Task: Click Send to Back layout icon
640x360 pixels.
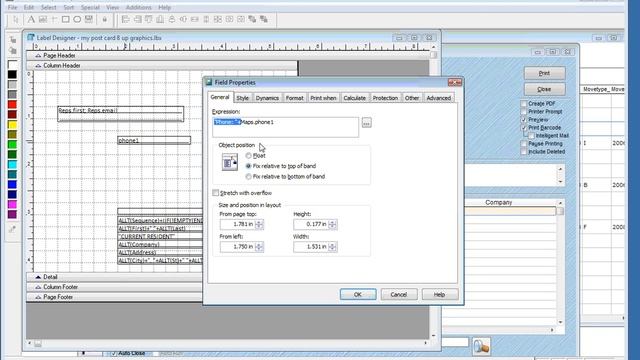Action: click(x=264, y=19)
